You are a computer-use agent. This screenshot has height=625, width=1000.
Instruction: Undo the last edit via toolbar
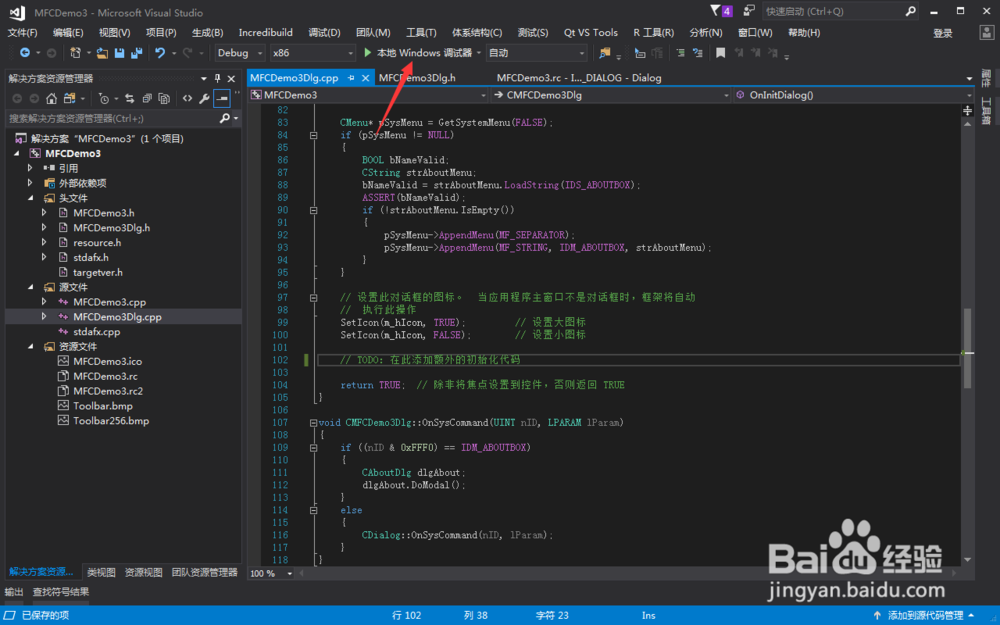(159, 53)
